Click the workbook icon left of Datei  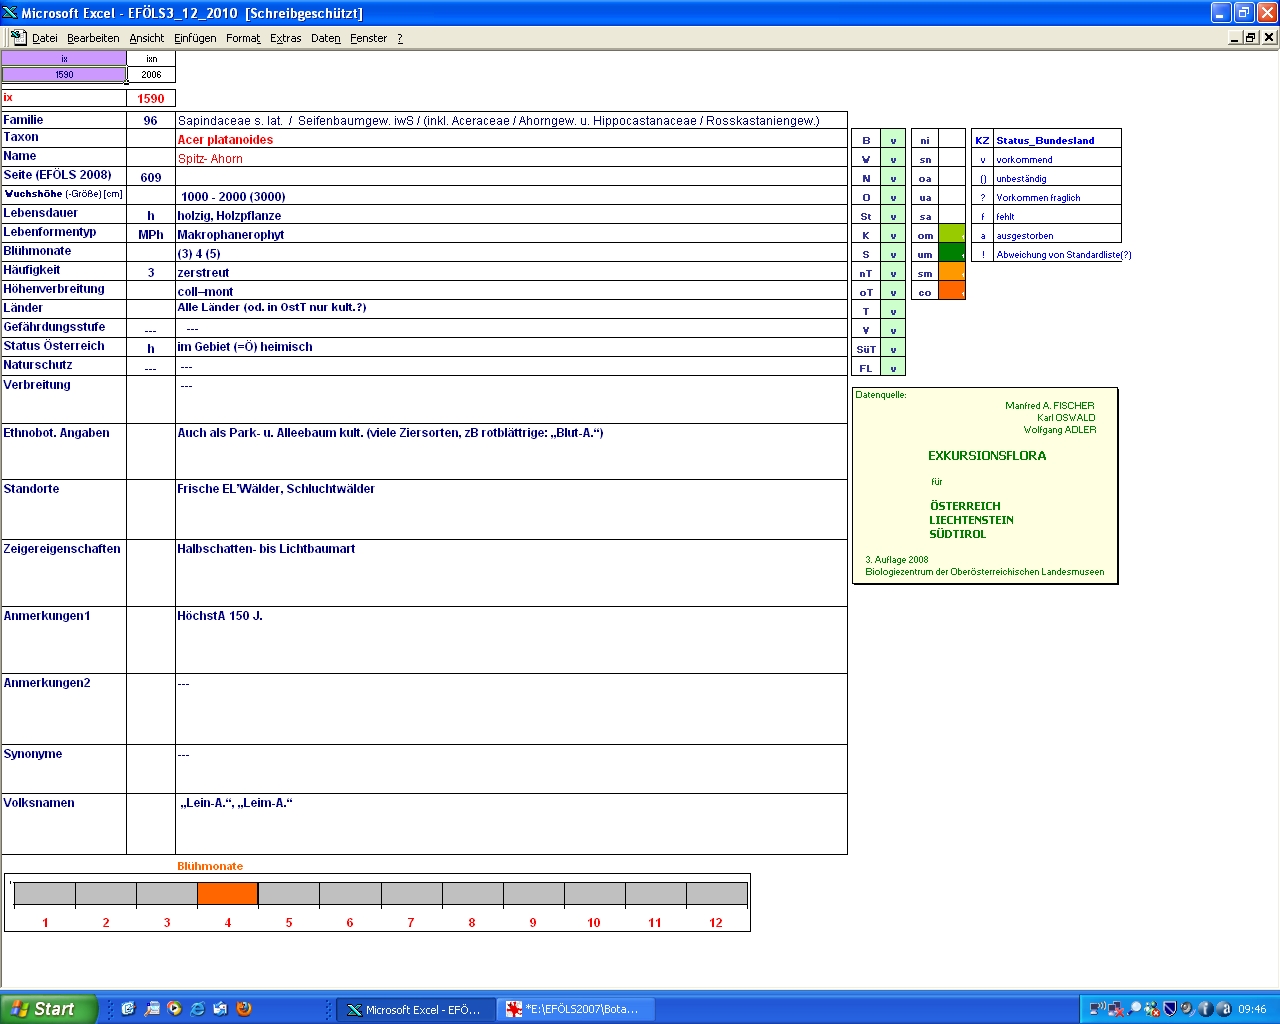click(x=18, y=37)
